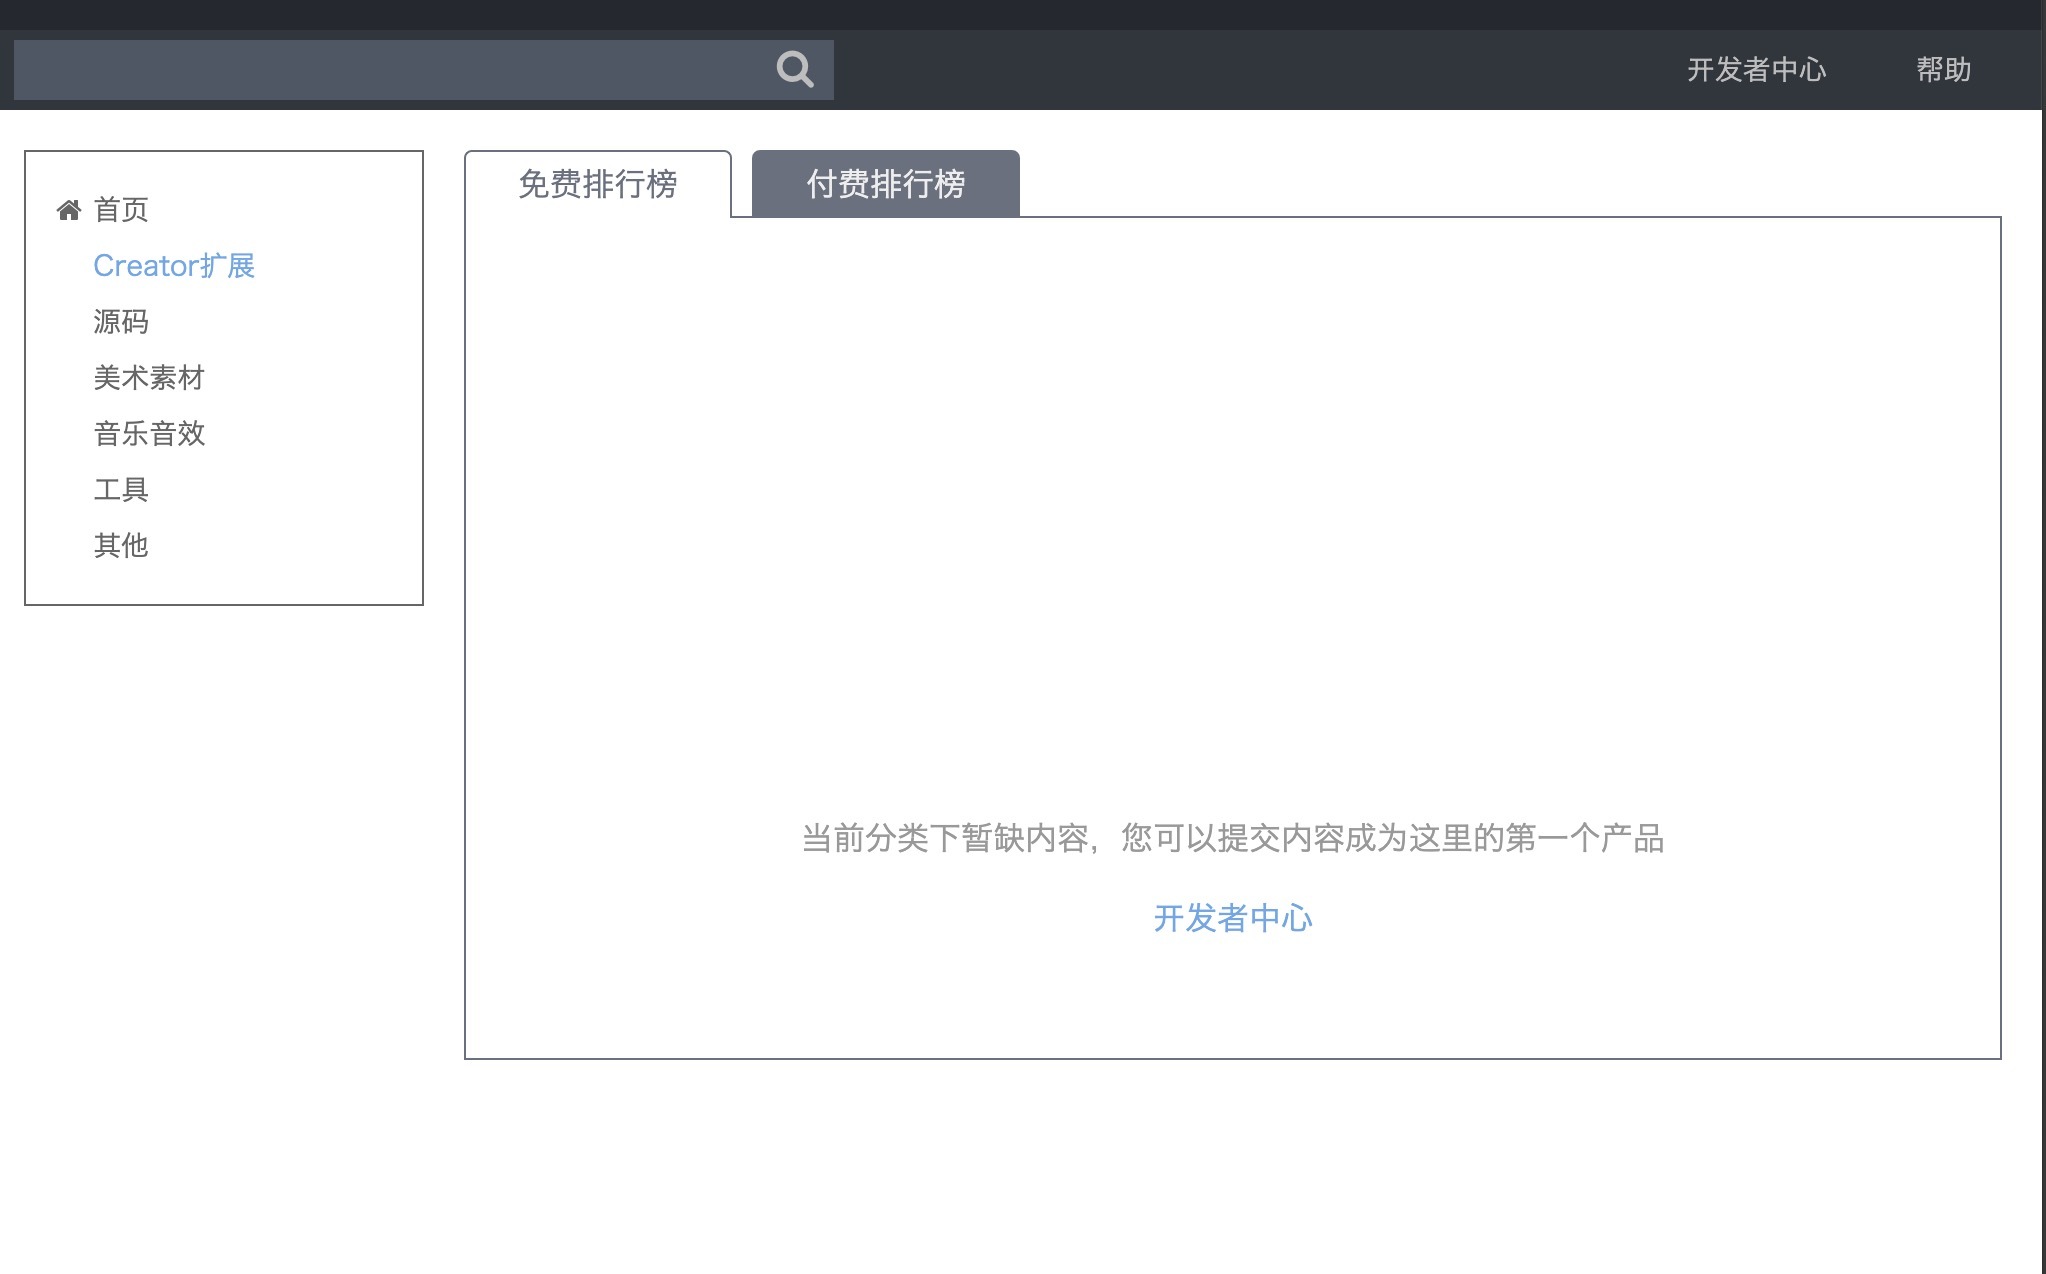Open the 美术素材 category

[x=149, y=378]
